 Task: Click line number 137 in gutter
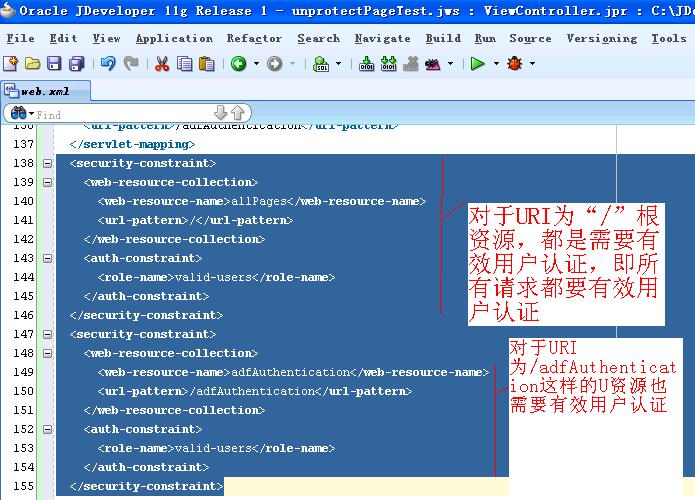(x=23, y=144)
